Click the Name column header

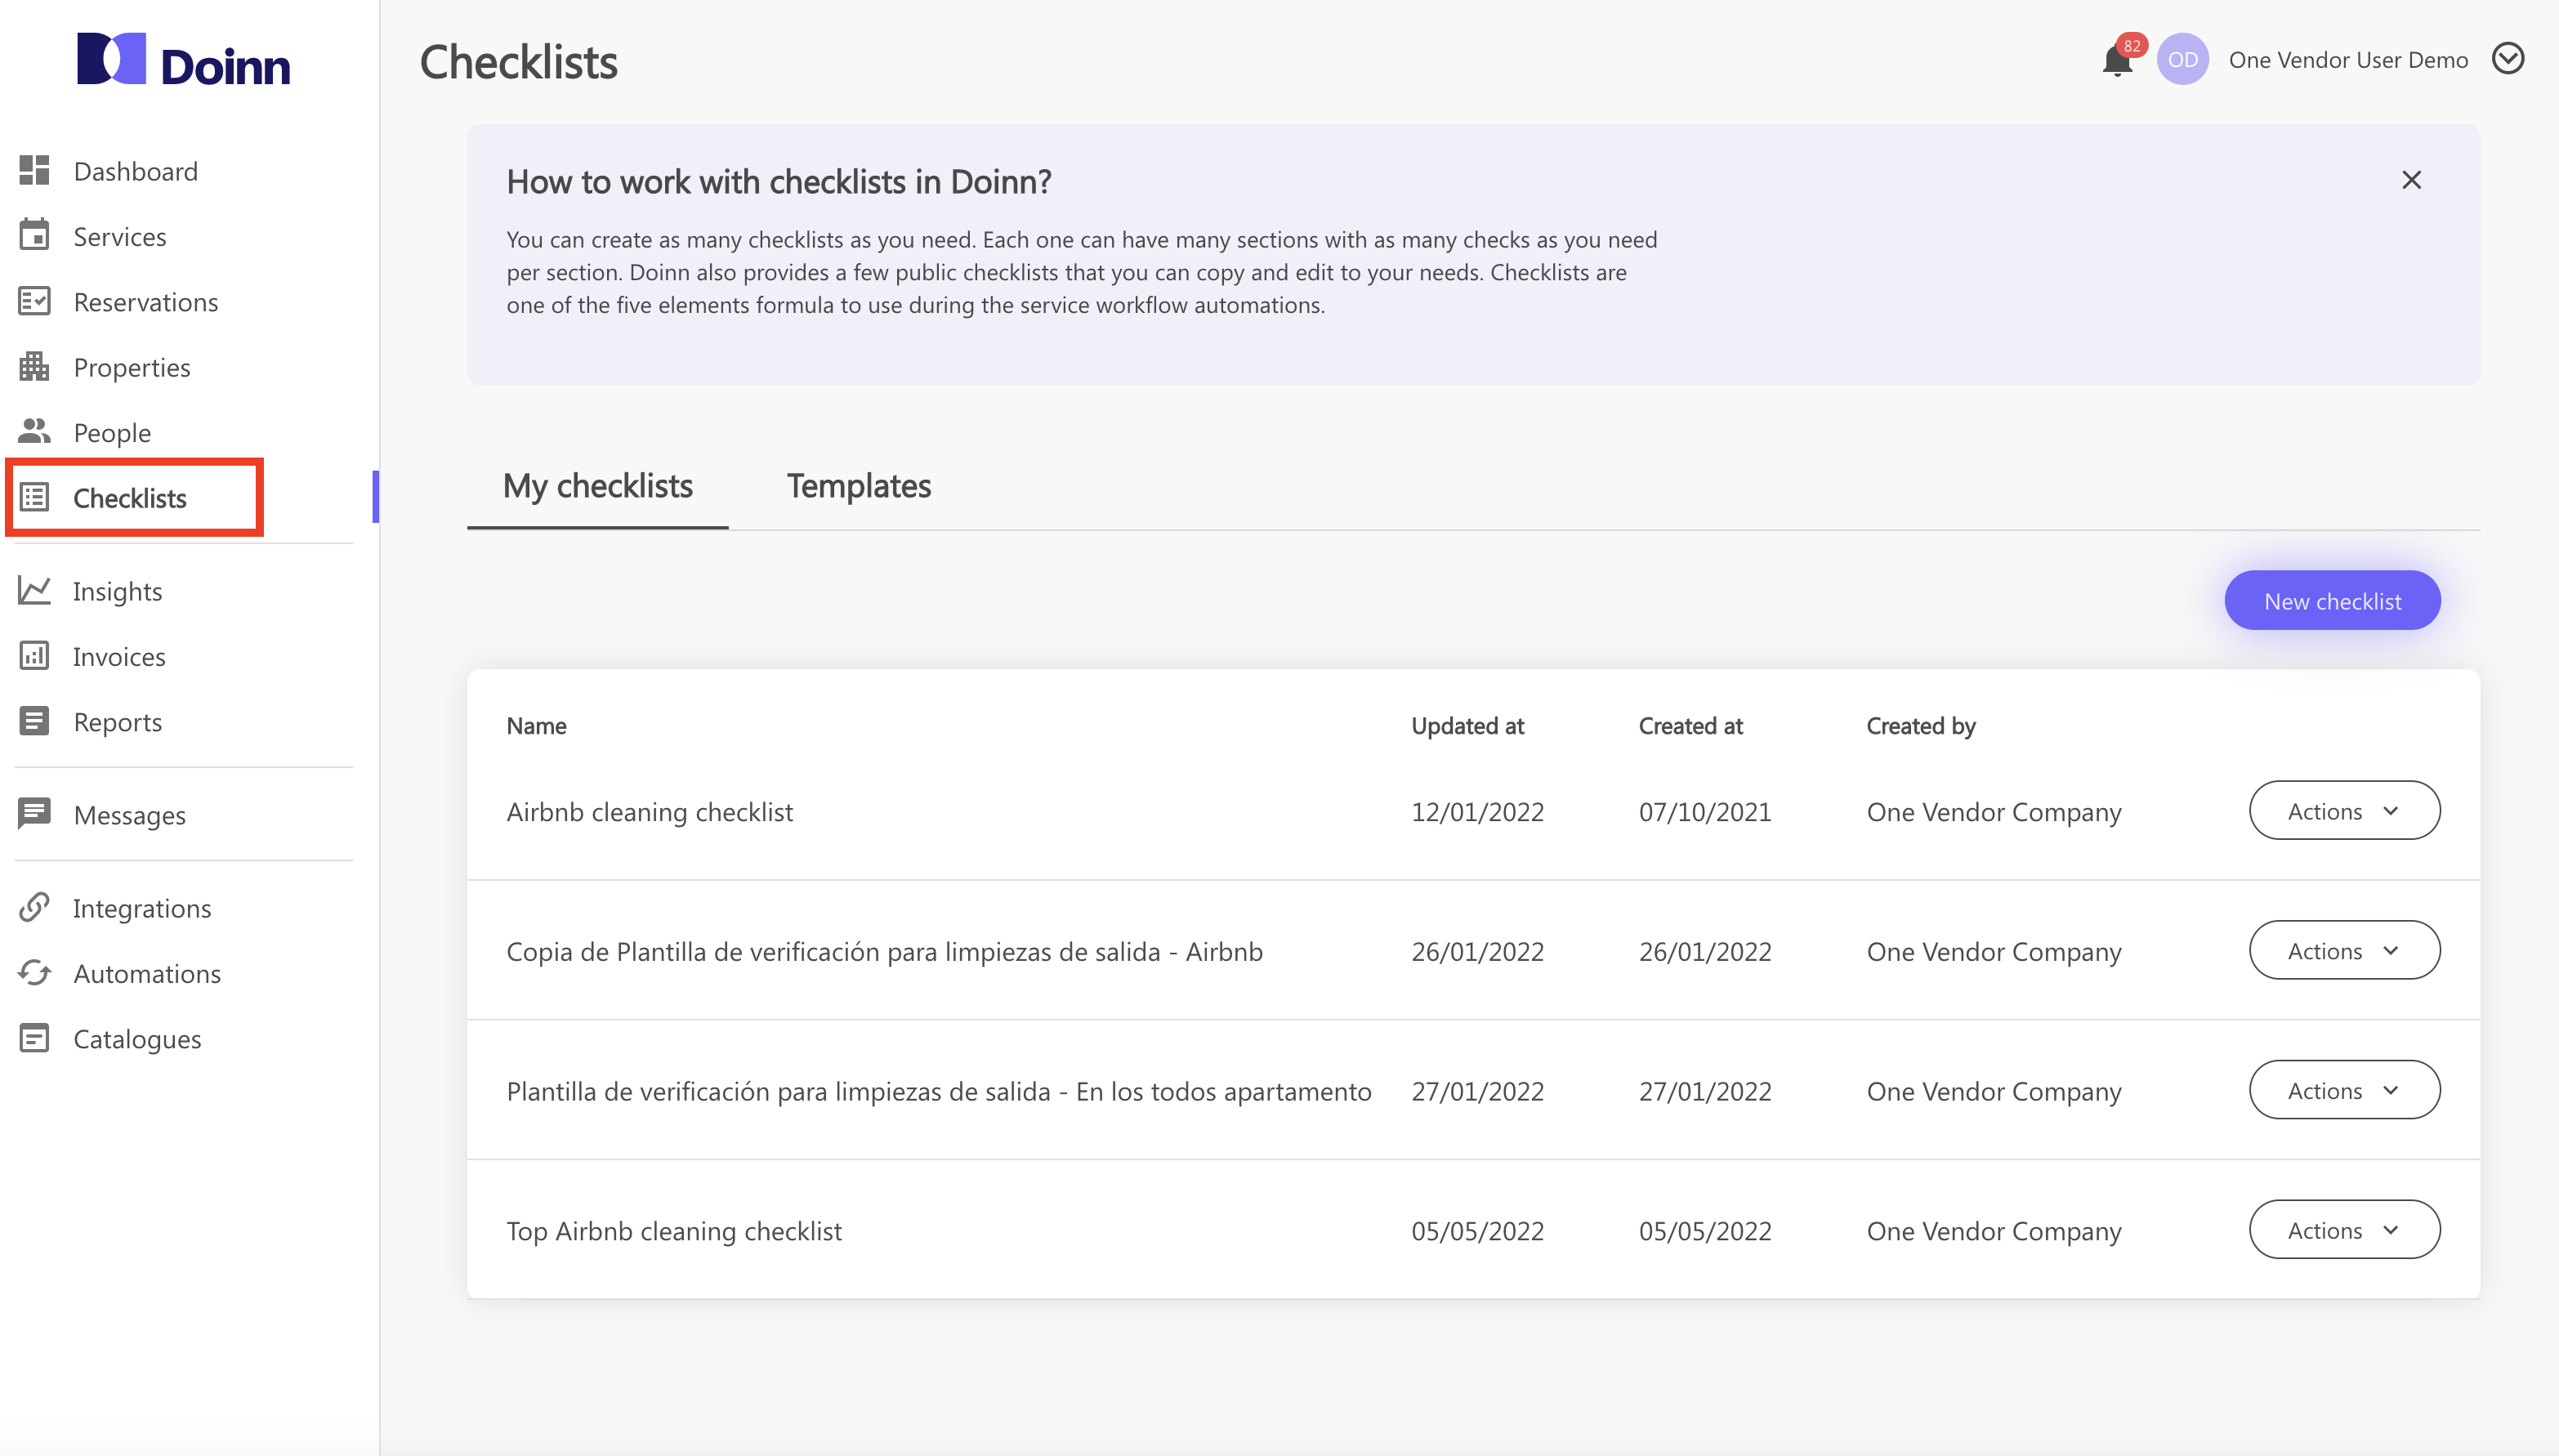point(536,726)
